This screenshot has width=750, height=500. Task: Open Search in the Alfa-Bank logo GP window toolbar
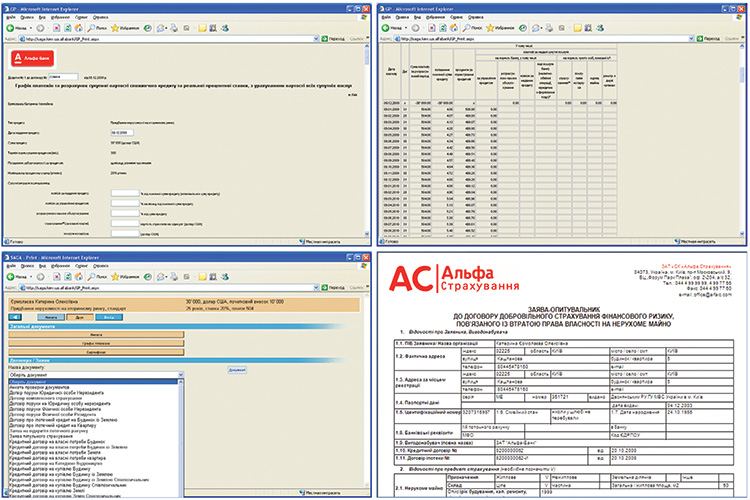point(97,28)
